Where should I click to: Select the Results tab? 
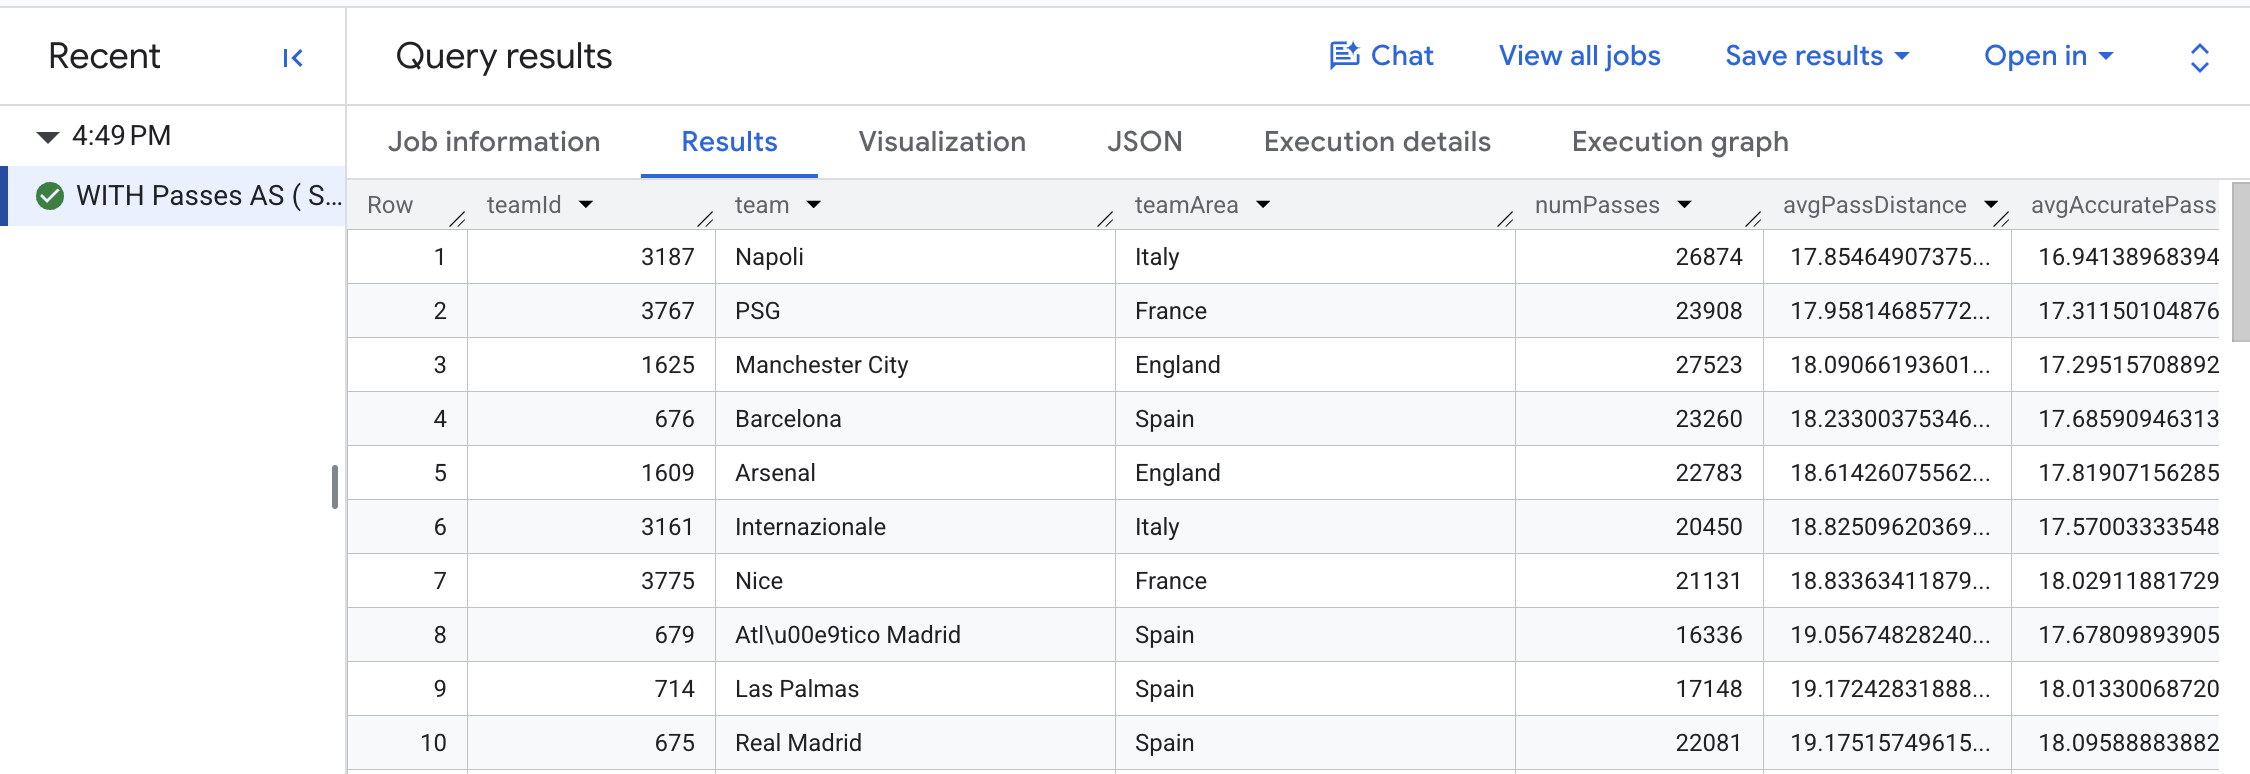tap(729, 142)
